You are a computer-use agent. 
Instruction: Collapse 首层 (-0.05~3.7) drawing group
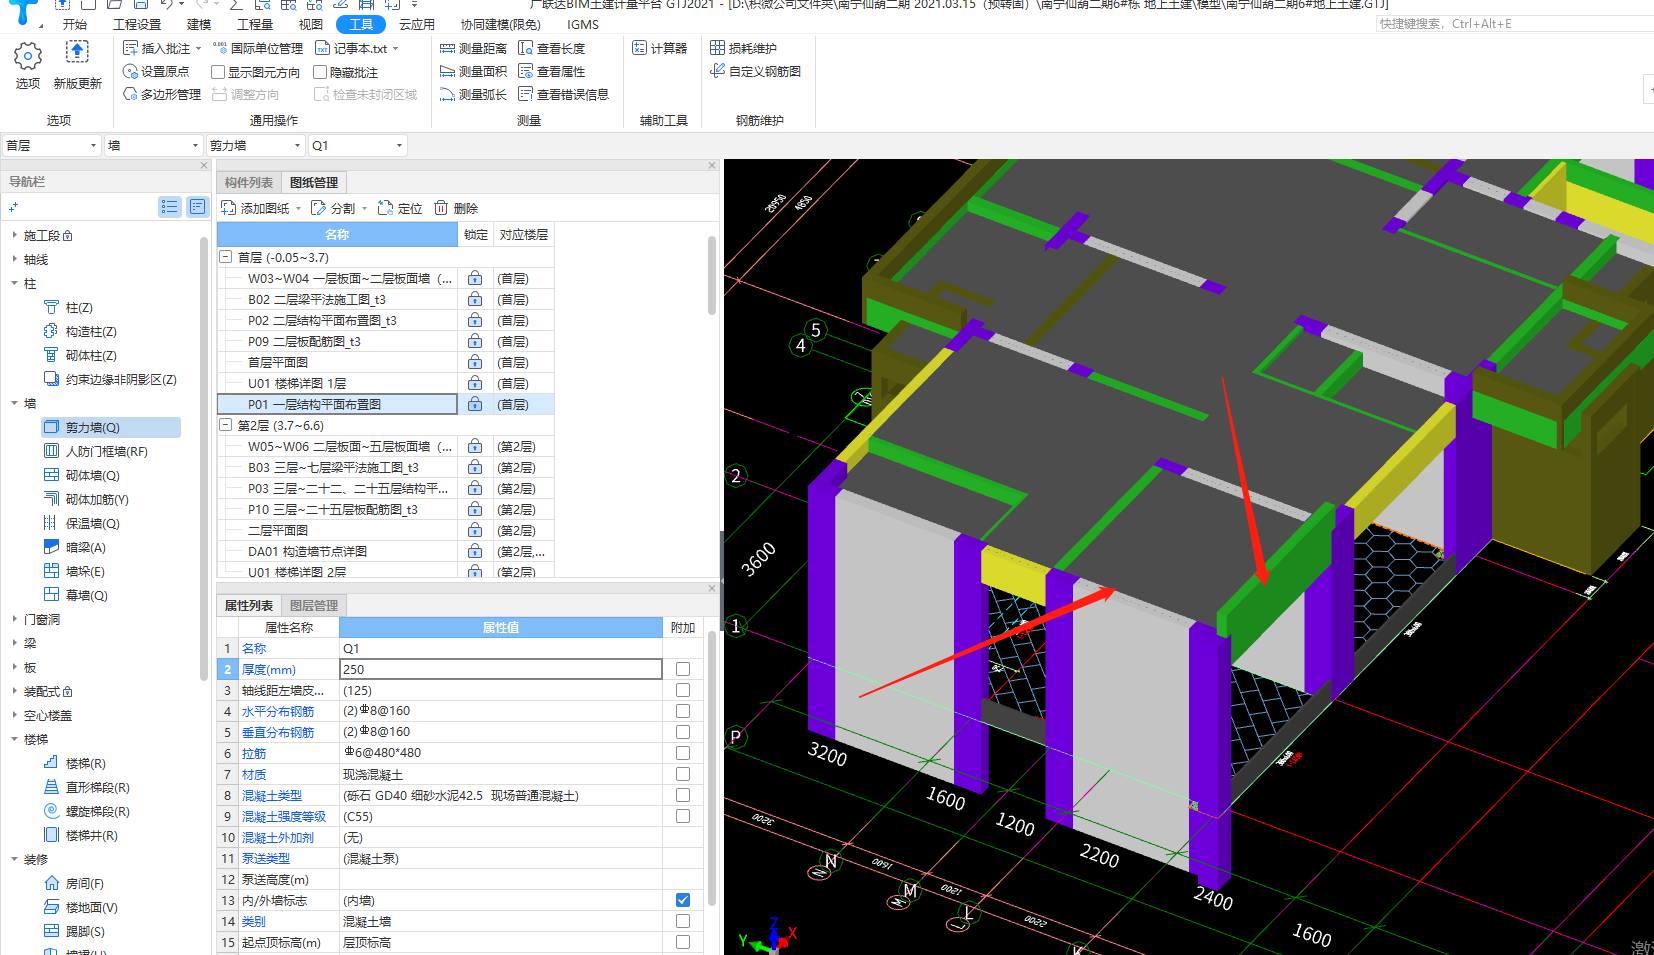pyautogui.click(x=226, y=257)
